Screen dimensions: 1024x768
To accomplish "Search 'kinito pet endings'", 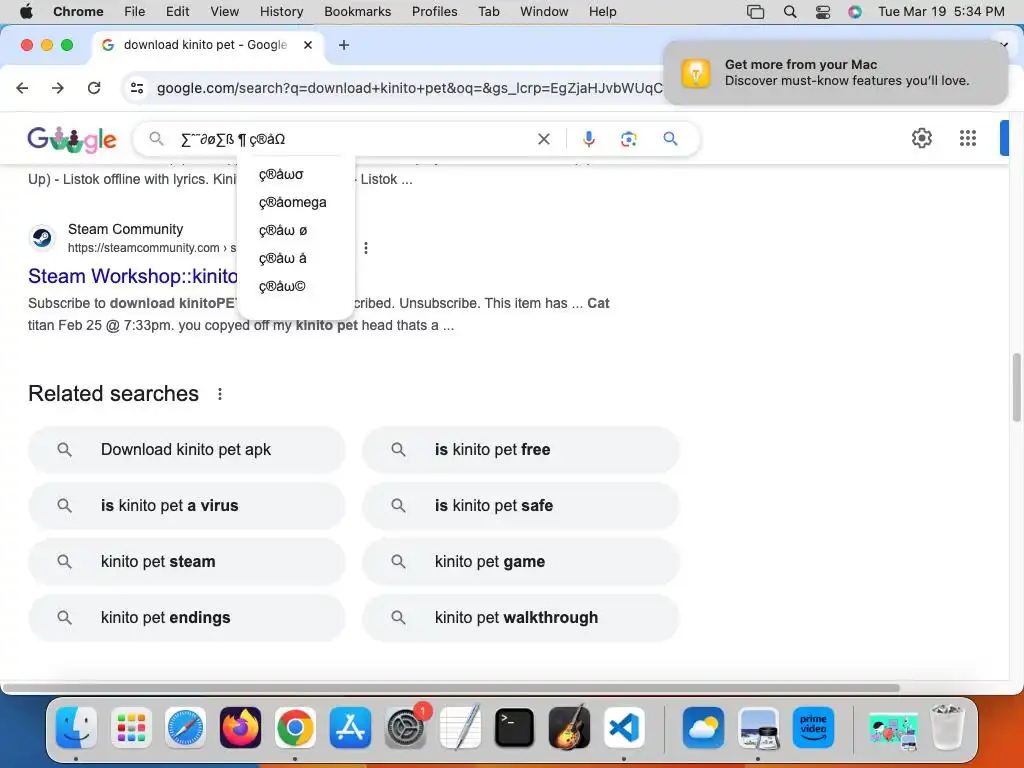I will [186, 618].
